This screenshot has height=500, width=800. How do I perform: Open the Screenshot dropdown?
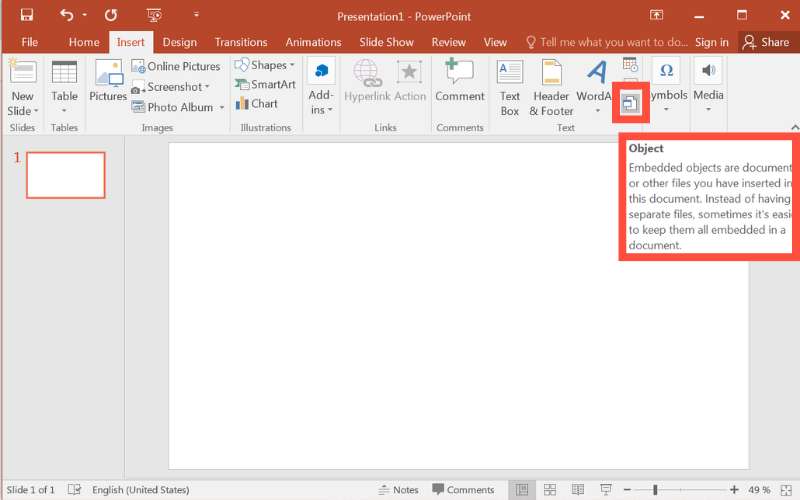click(171, 87)
